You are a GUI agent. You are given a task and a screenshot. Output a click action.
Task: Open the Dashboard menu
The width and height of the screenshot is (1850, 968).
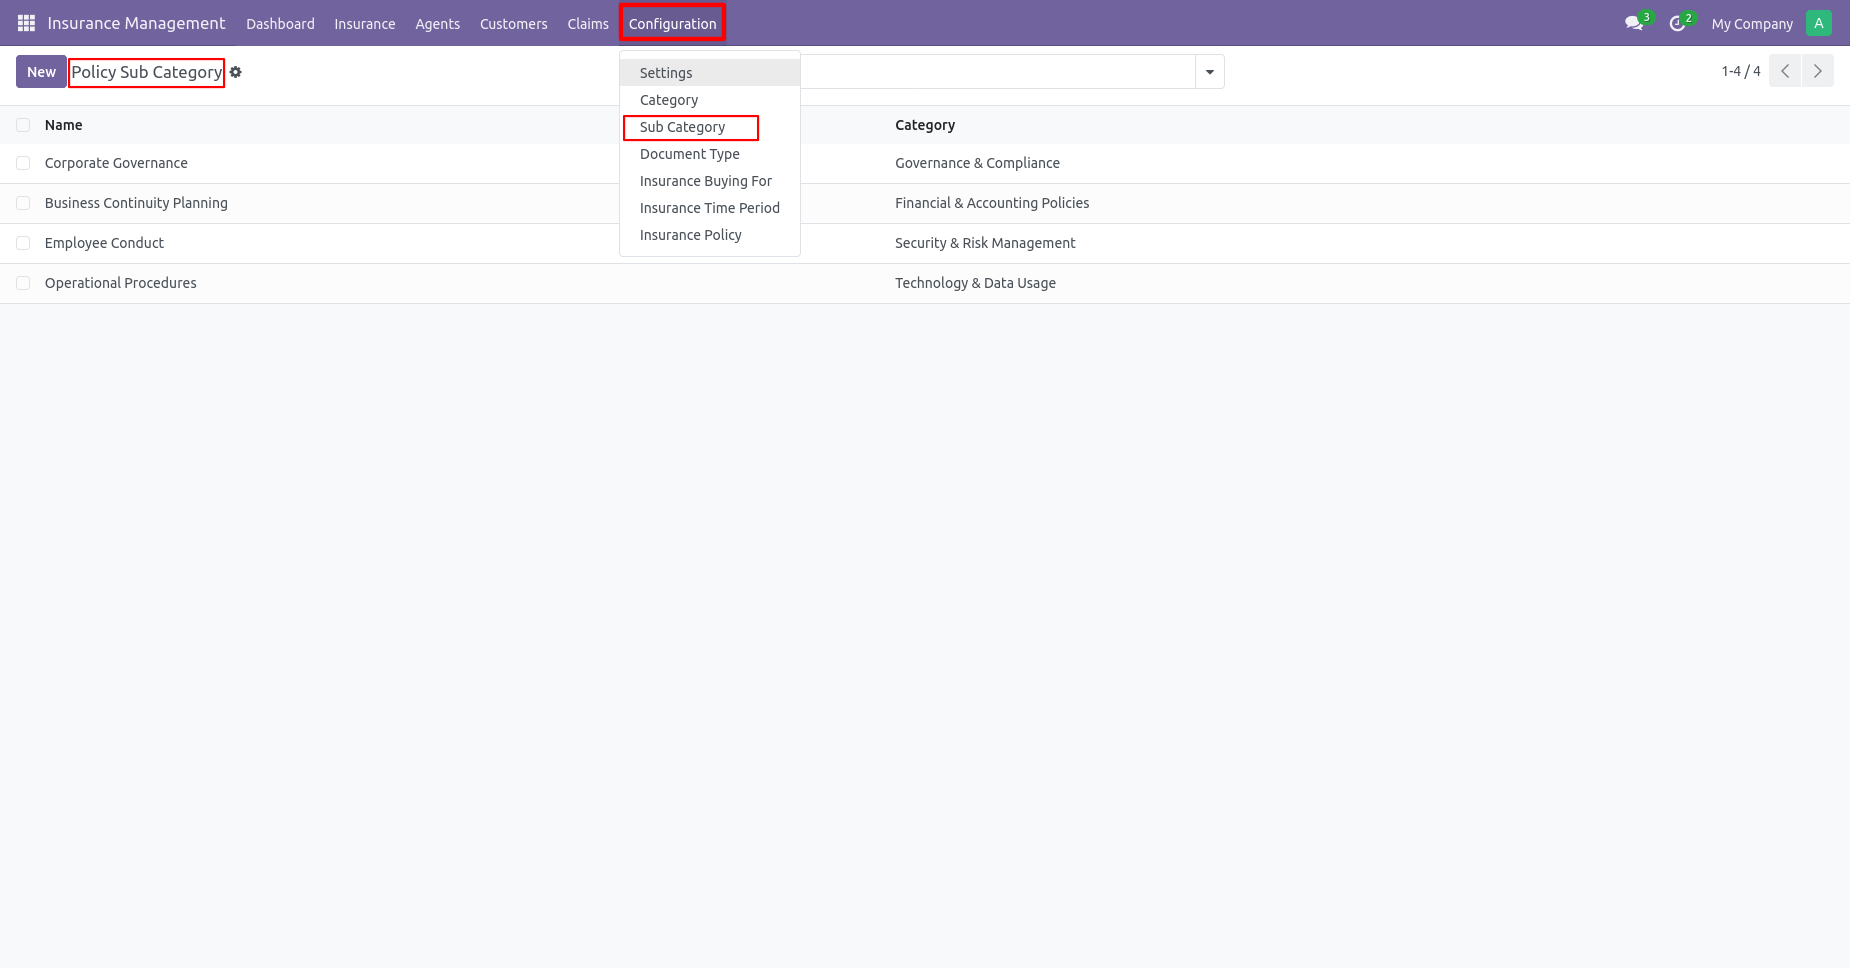click(280, 24)
